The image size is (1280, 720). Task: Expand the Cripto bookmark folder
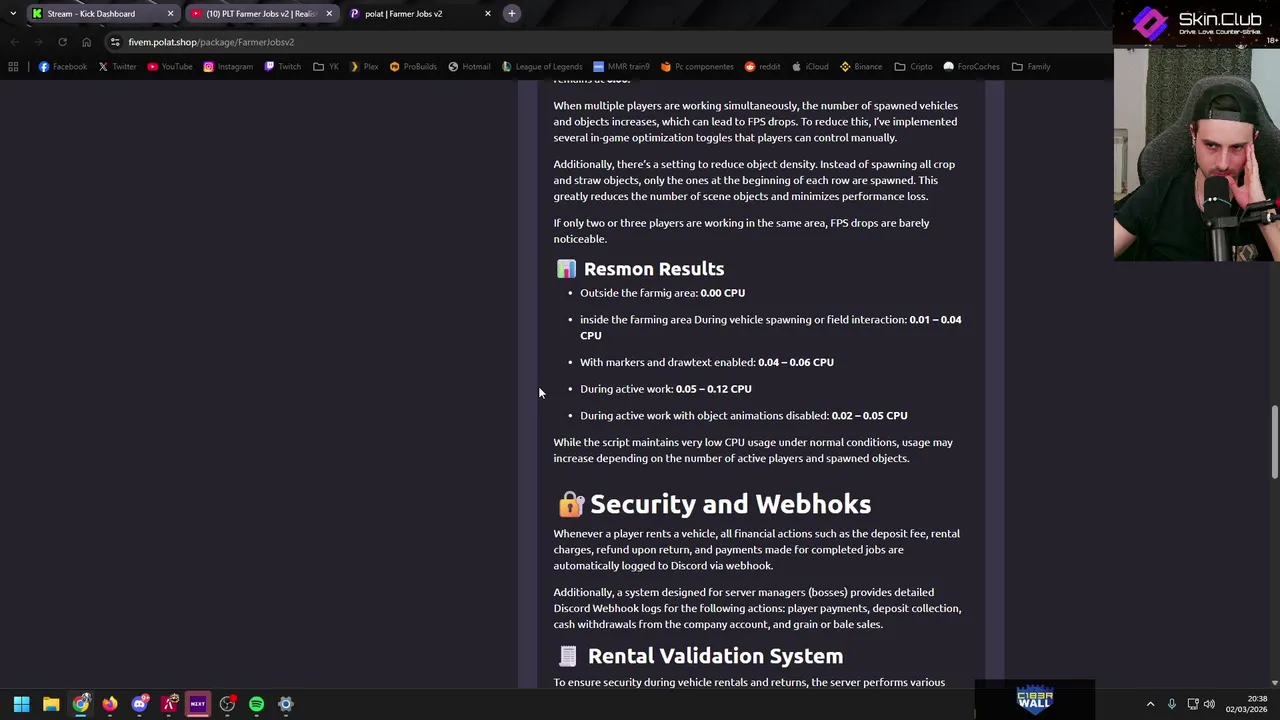[914, 67]
